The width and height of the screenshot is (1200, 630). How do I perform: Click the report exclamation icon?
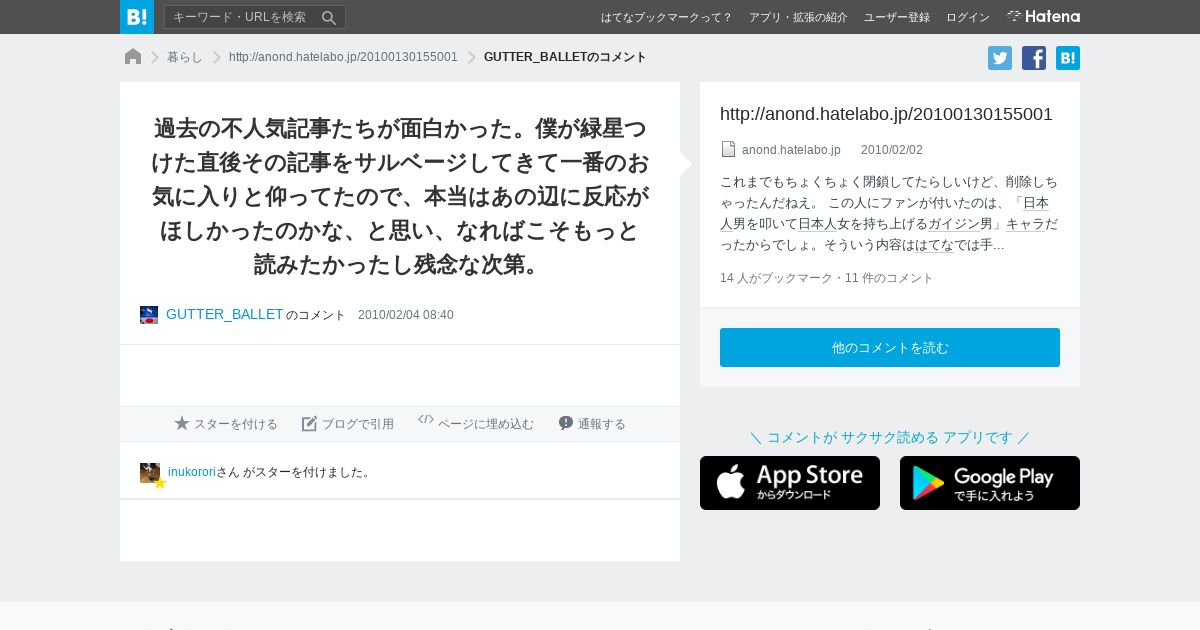(566, 423)
